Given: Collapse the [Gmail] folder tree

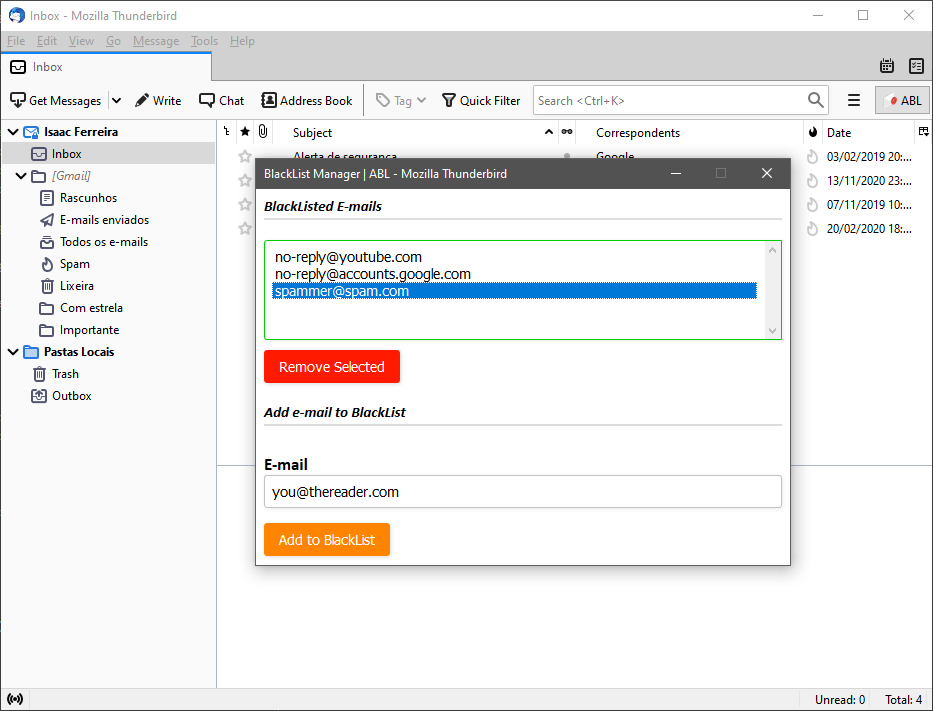Looking at the screenshot, I should click(21, 176).
